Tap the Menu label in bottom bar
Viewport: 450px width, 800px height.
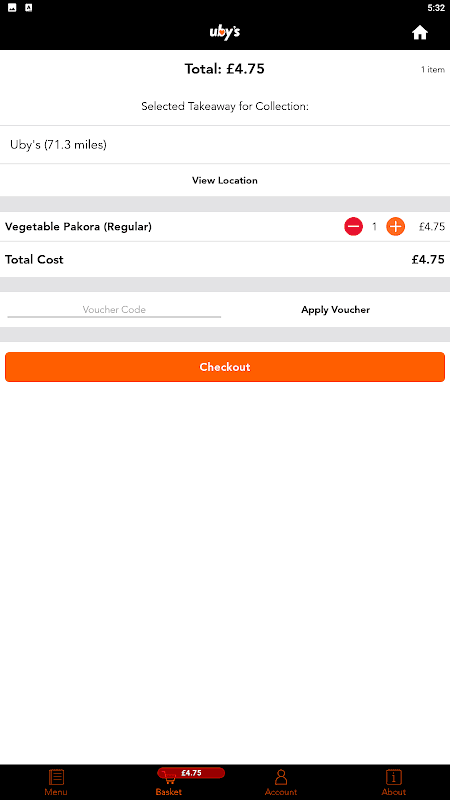56,792
